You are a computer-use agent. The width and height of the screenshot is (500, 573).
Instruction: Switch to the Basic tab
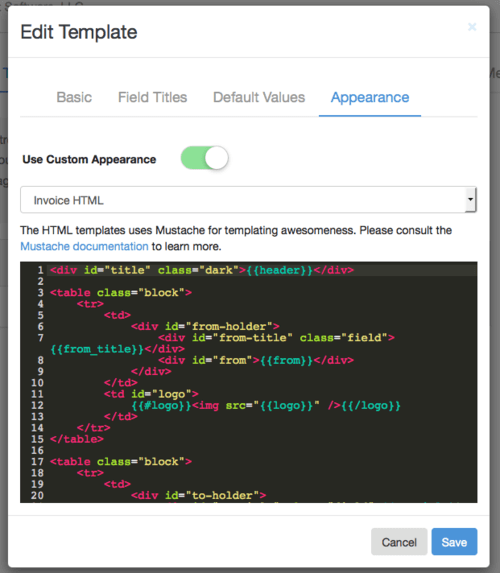tap(74, 97)
